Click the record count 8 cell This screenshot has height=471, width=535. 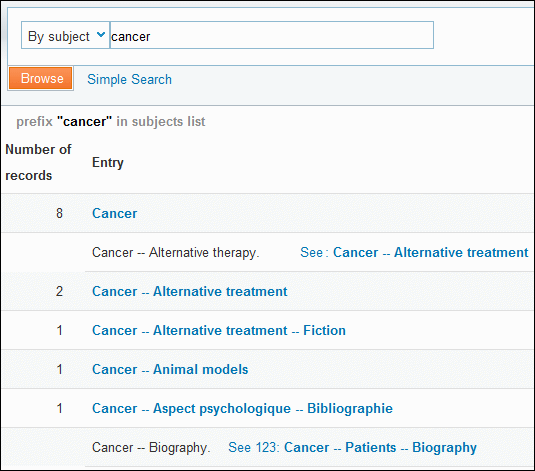(x=59, y=213)
